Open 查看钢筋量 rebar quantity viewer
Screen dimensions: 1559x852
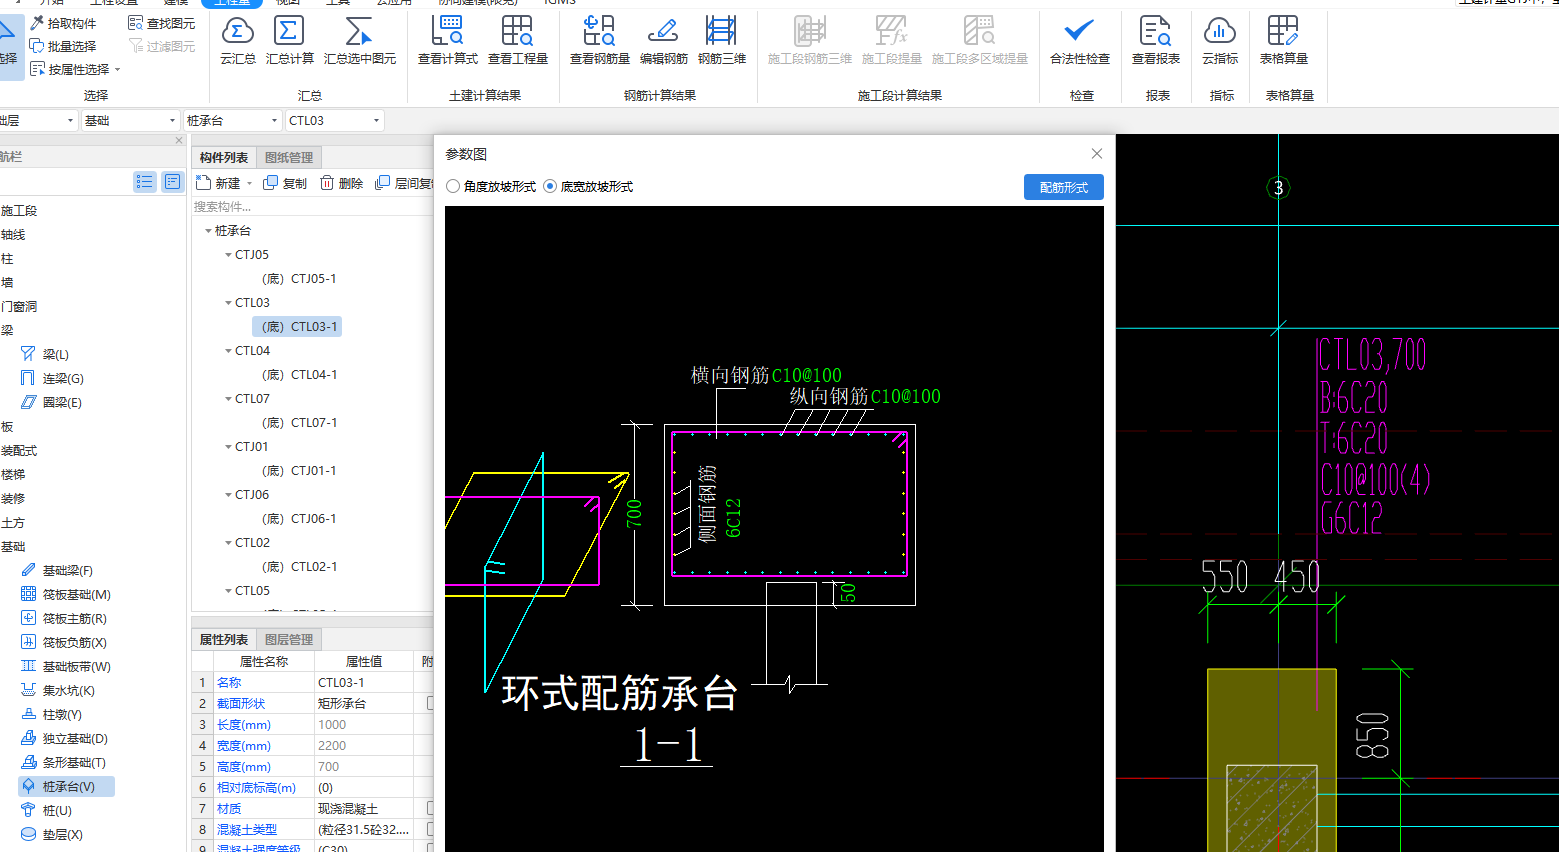599,41
